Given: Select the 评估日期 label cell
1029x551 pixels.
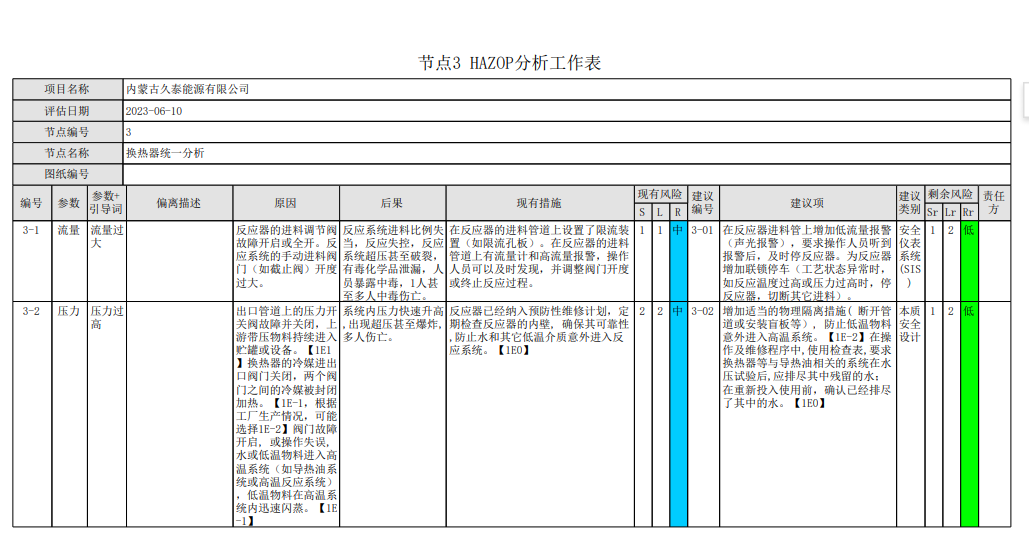Looking at the screenshot, I should 68,111.
